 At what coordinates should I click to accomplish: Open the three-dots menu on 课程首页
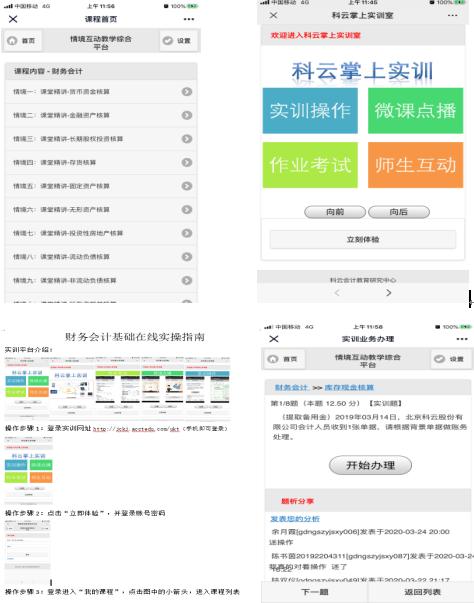point(188,19)
